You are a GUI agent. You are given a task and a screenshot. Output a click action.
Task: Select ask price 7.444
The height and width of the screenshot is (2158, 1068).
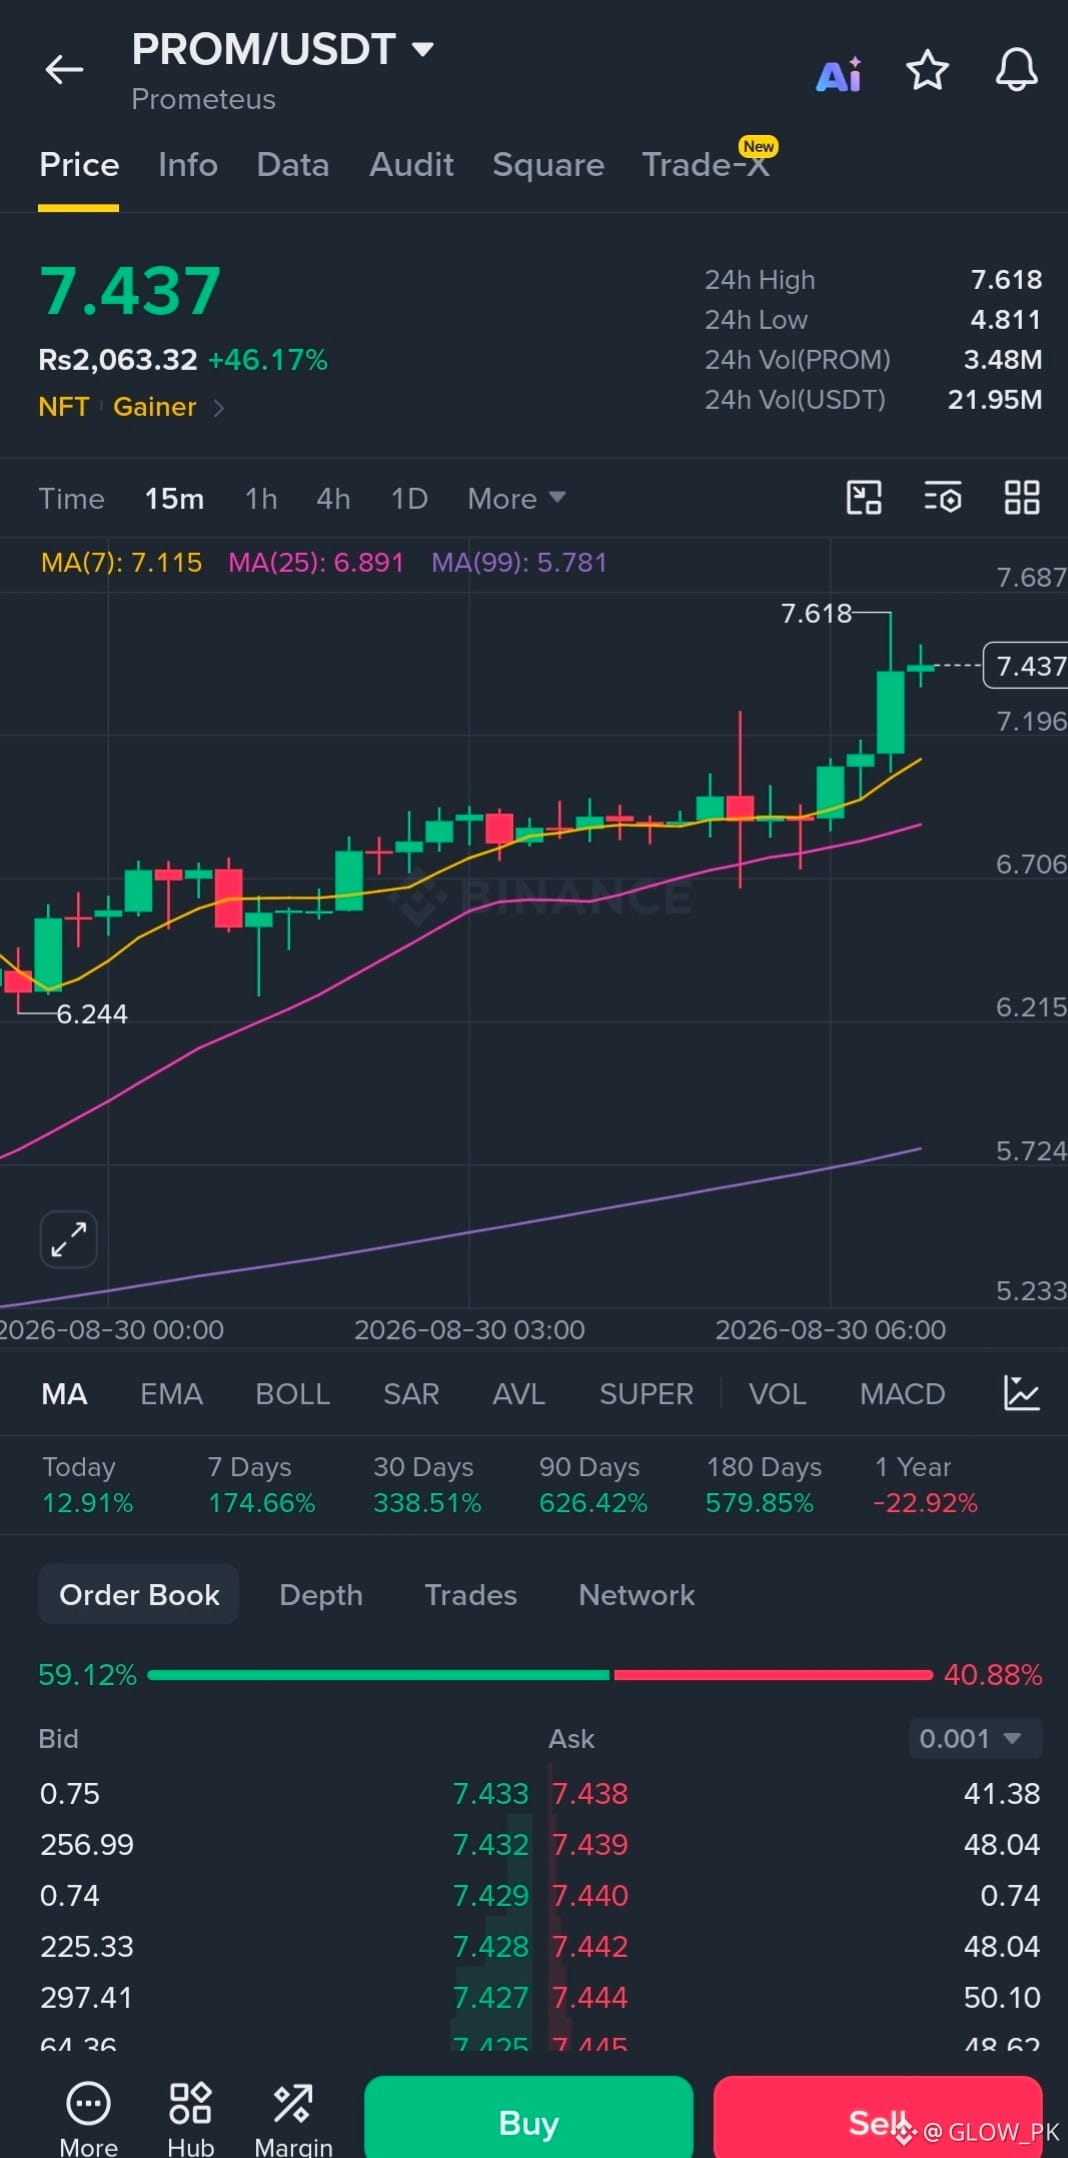pos(590,1997)
